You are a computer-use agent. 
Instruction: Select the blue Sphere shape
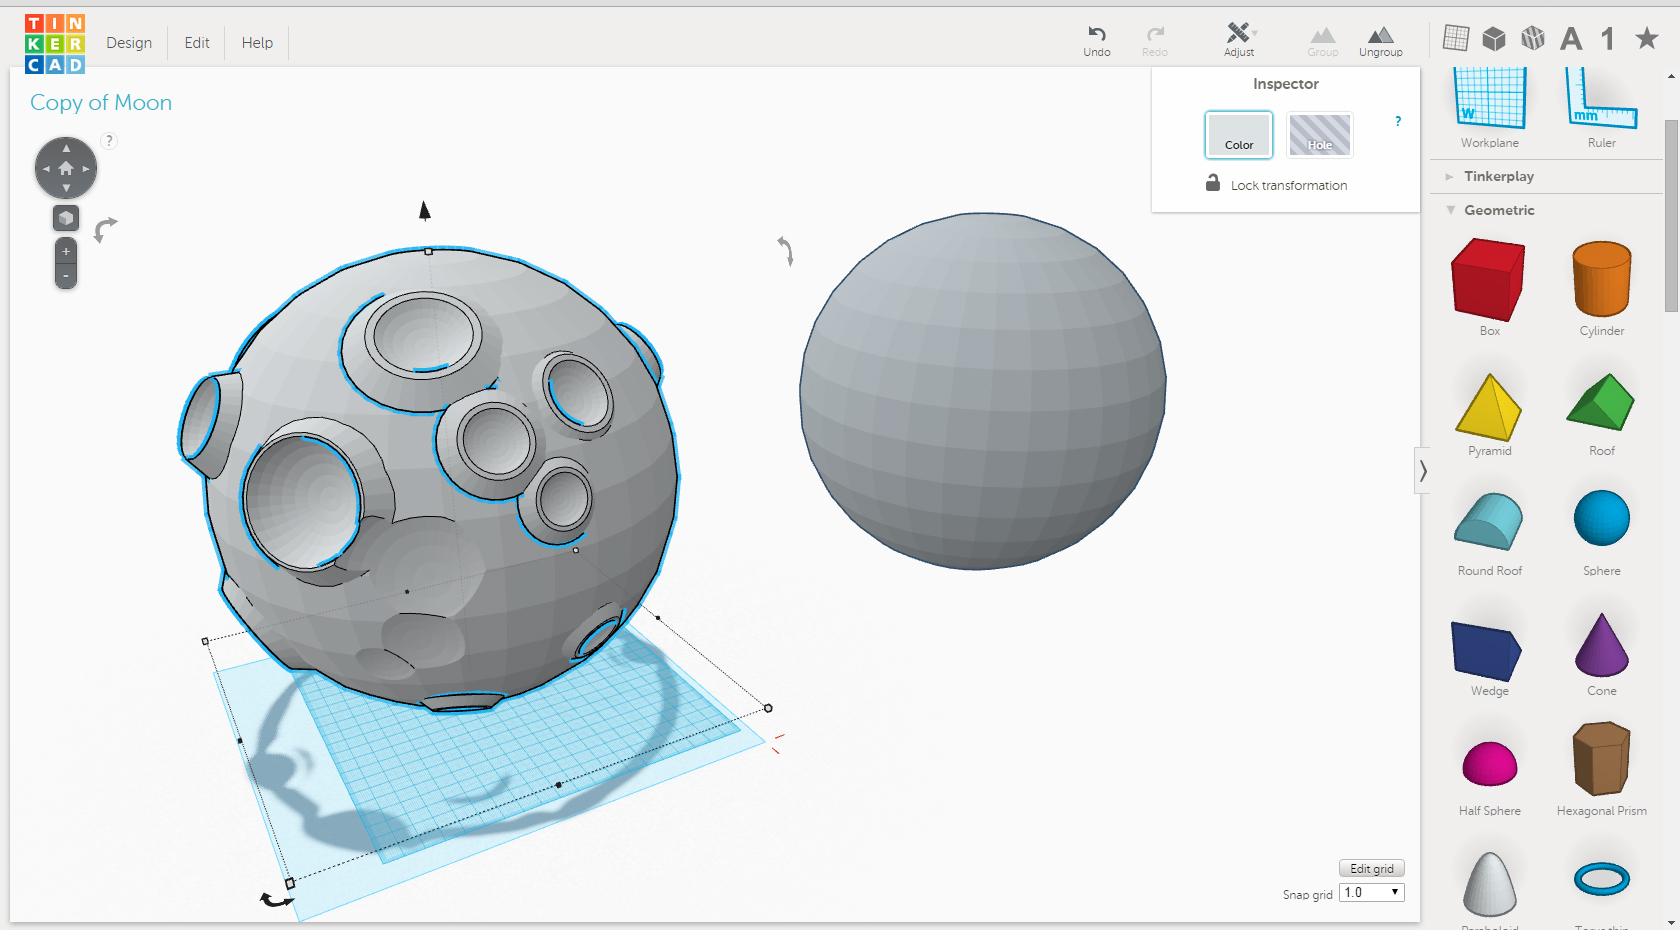coord(1601,518)
